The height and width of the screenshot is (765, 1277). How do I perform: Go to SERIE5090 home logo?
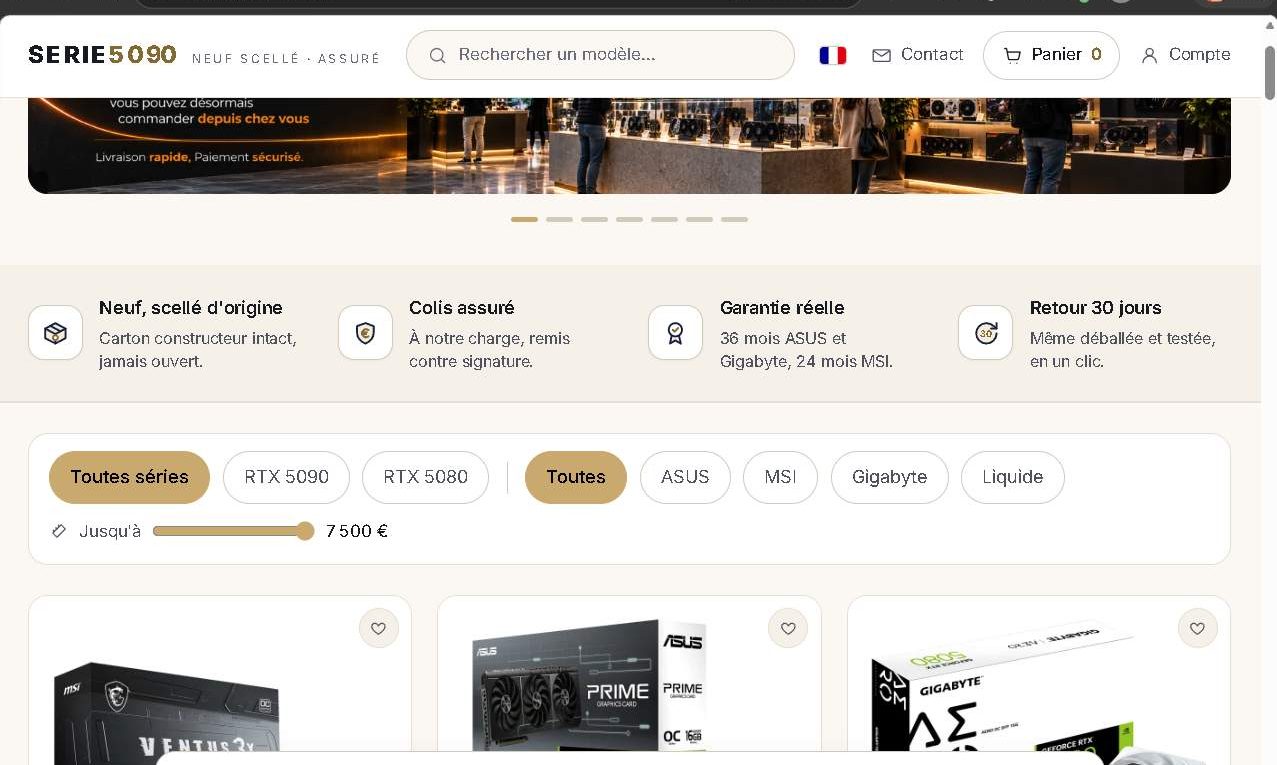point(102,55)
